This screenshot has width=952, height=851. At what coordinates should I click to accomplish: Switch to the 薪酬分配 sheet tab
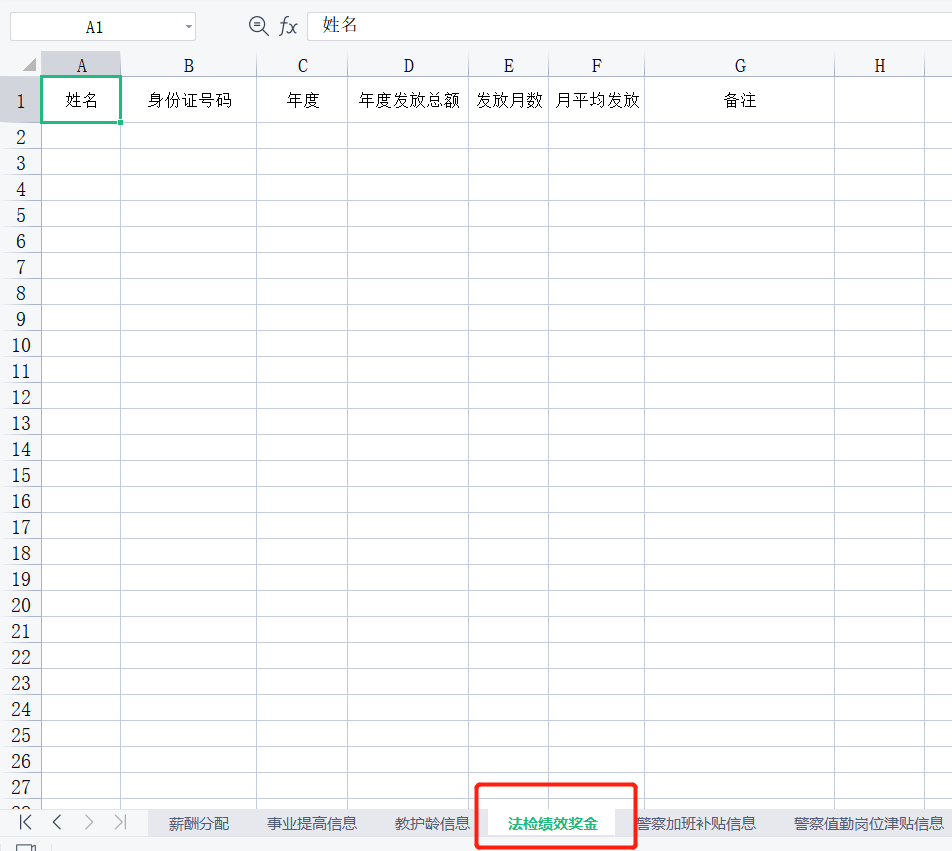click(199, 824)
